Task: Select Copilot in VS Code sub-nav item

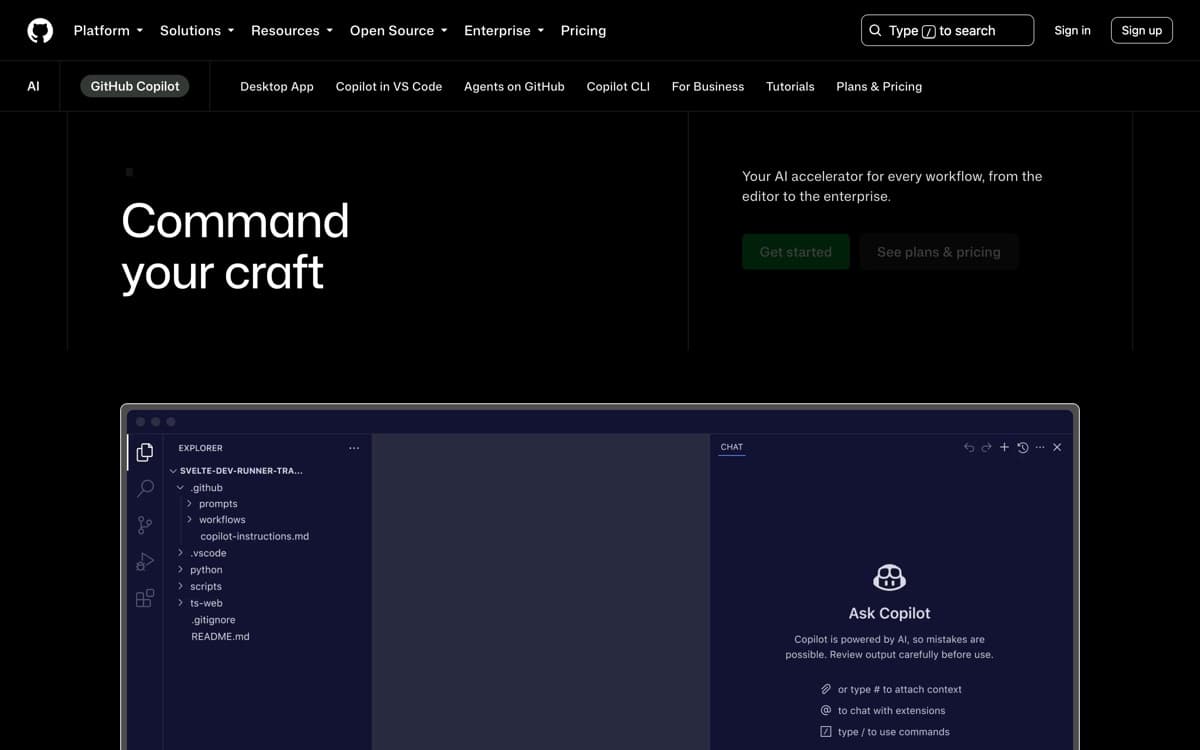Action: pos(389,86)
